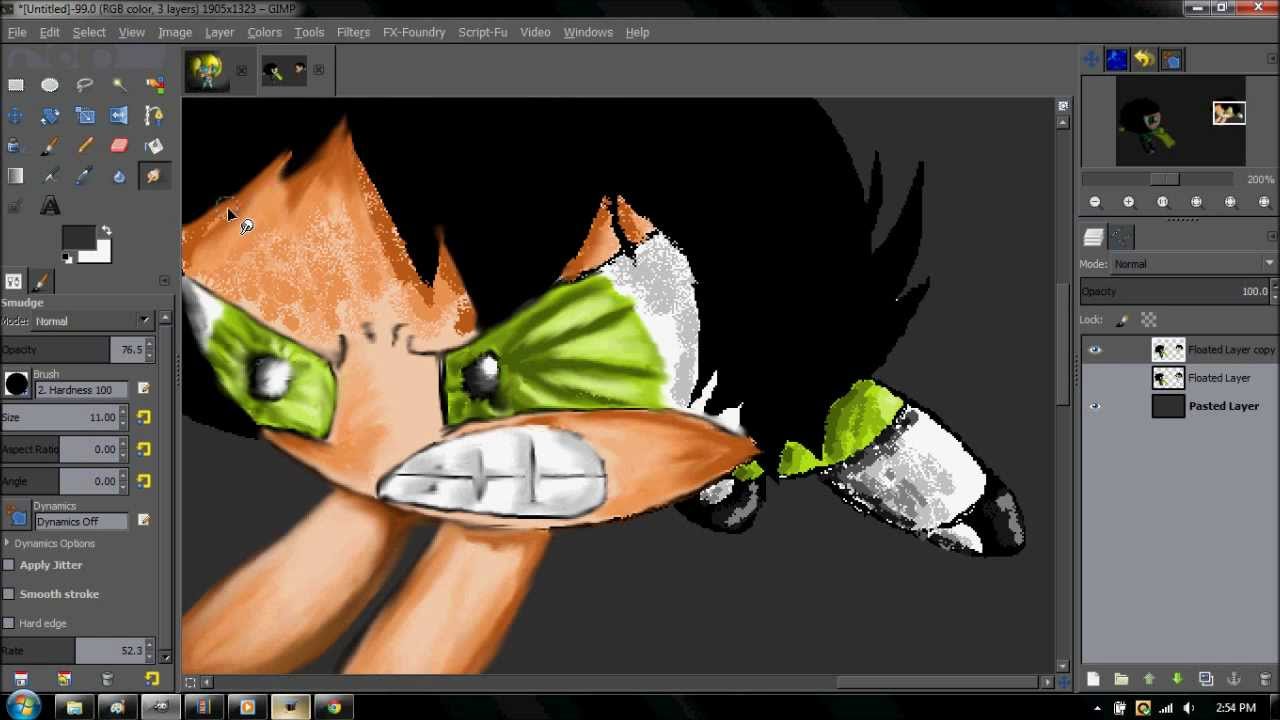Raise the selected layer
The image size is (1280, 720).
[1149, 679]
